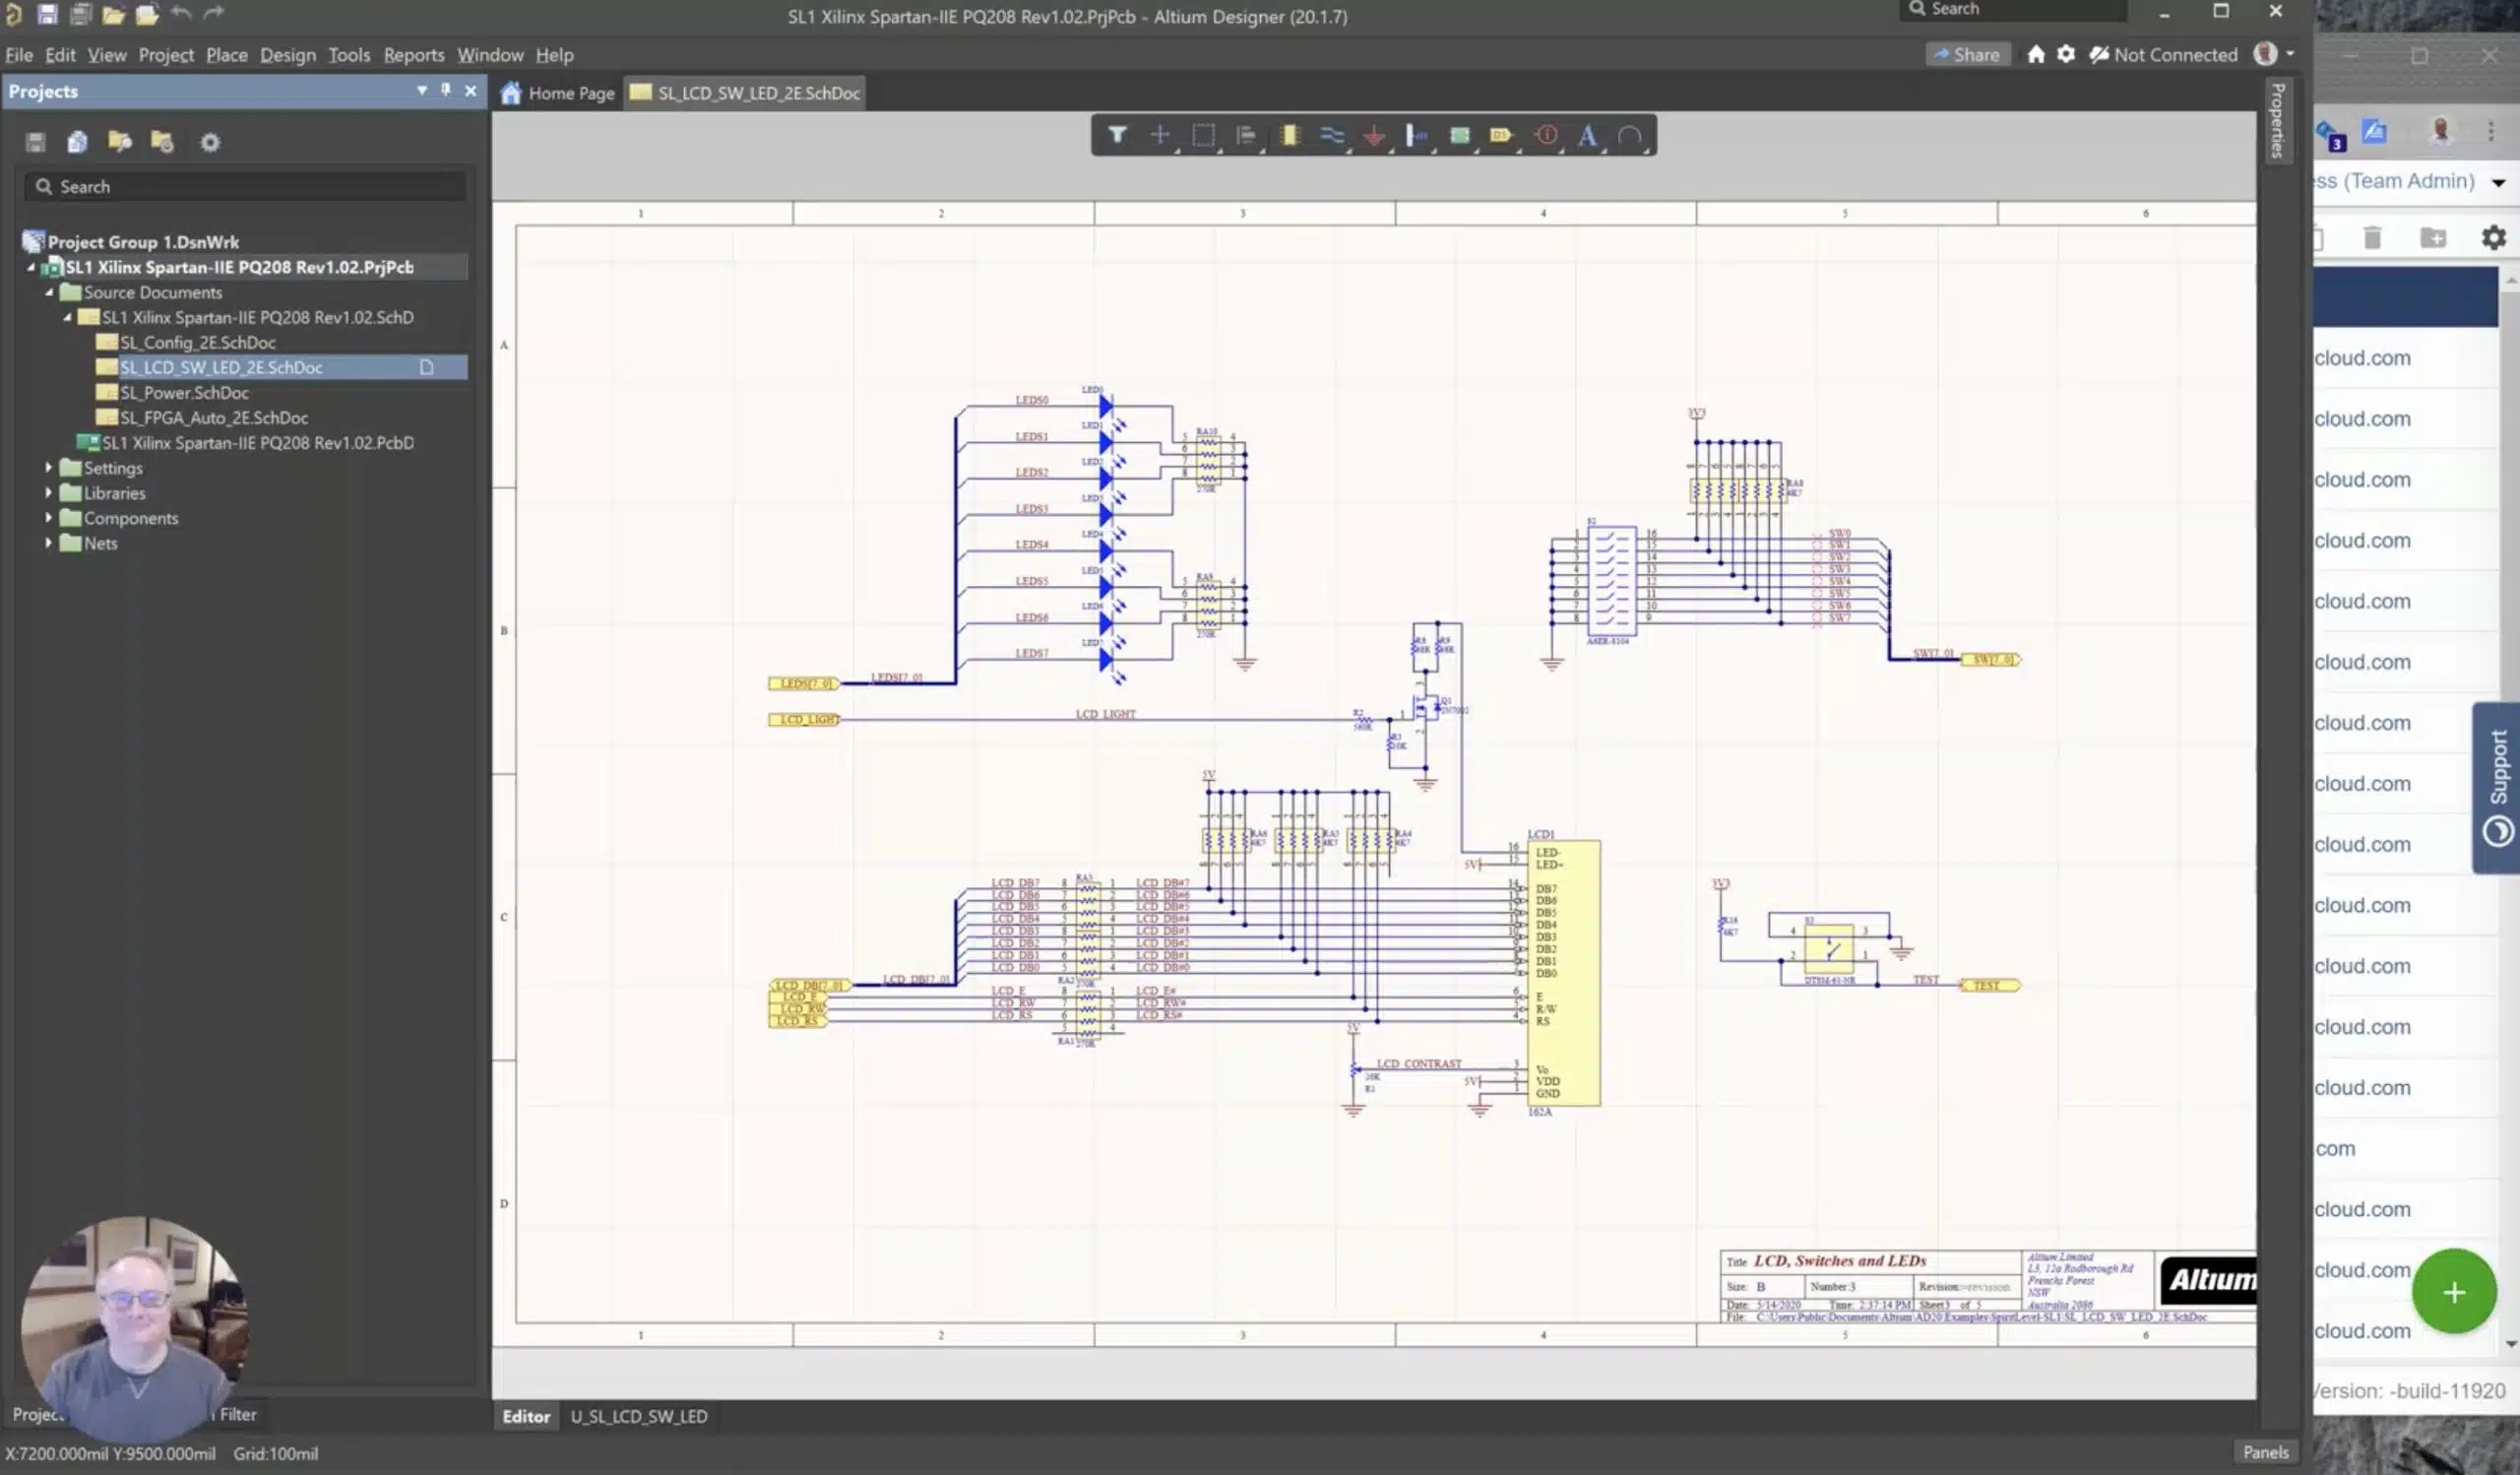Click the folder refresh icon in Projects panel
2520x1475 pixels.
[162, 142]
